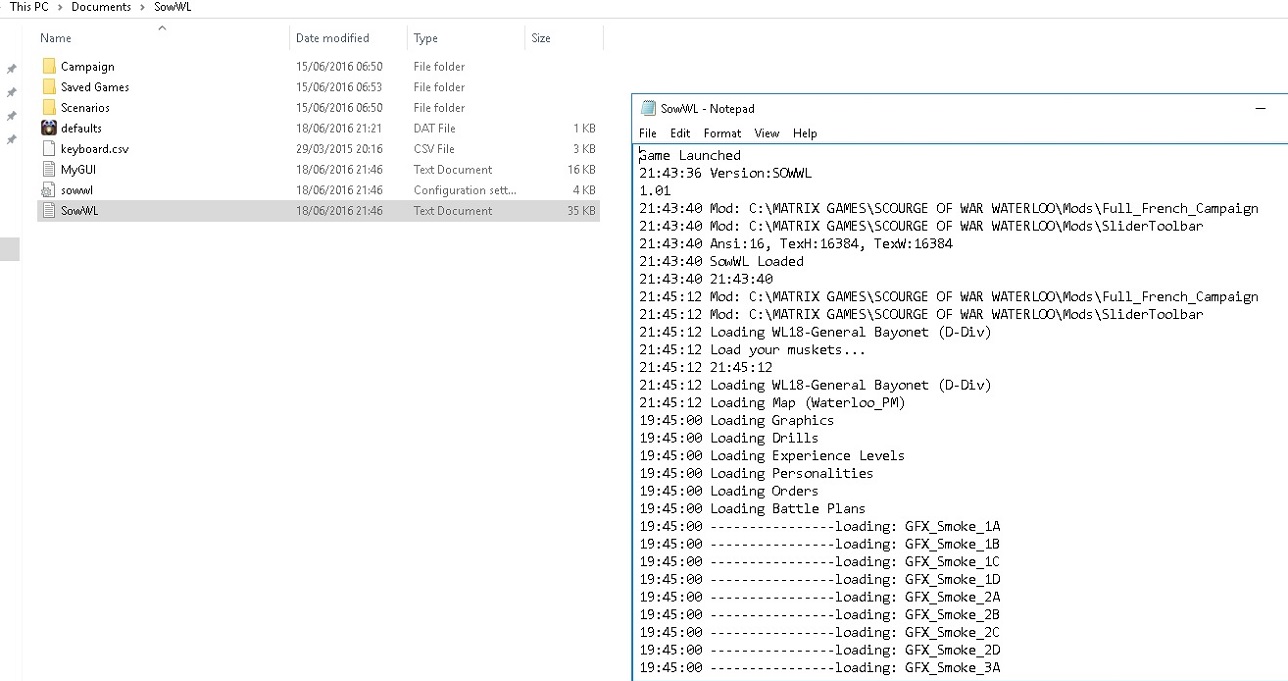Click the 'Loading Drills' log line
The height and width of the screenshot is (681, 1288).
[729, 438]
